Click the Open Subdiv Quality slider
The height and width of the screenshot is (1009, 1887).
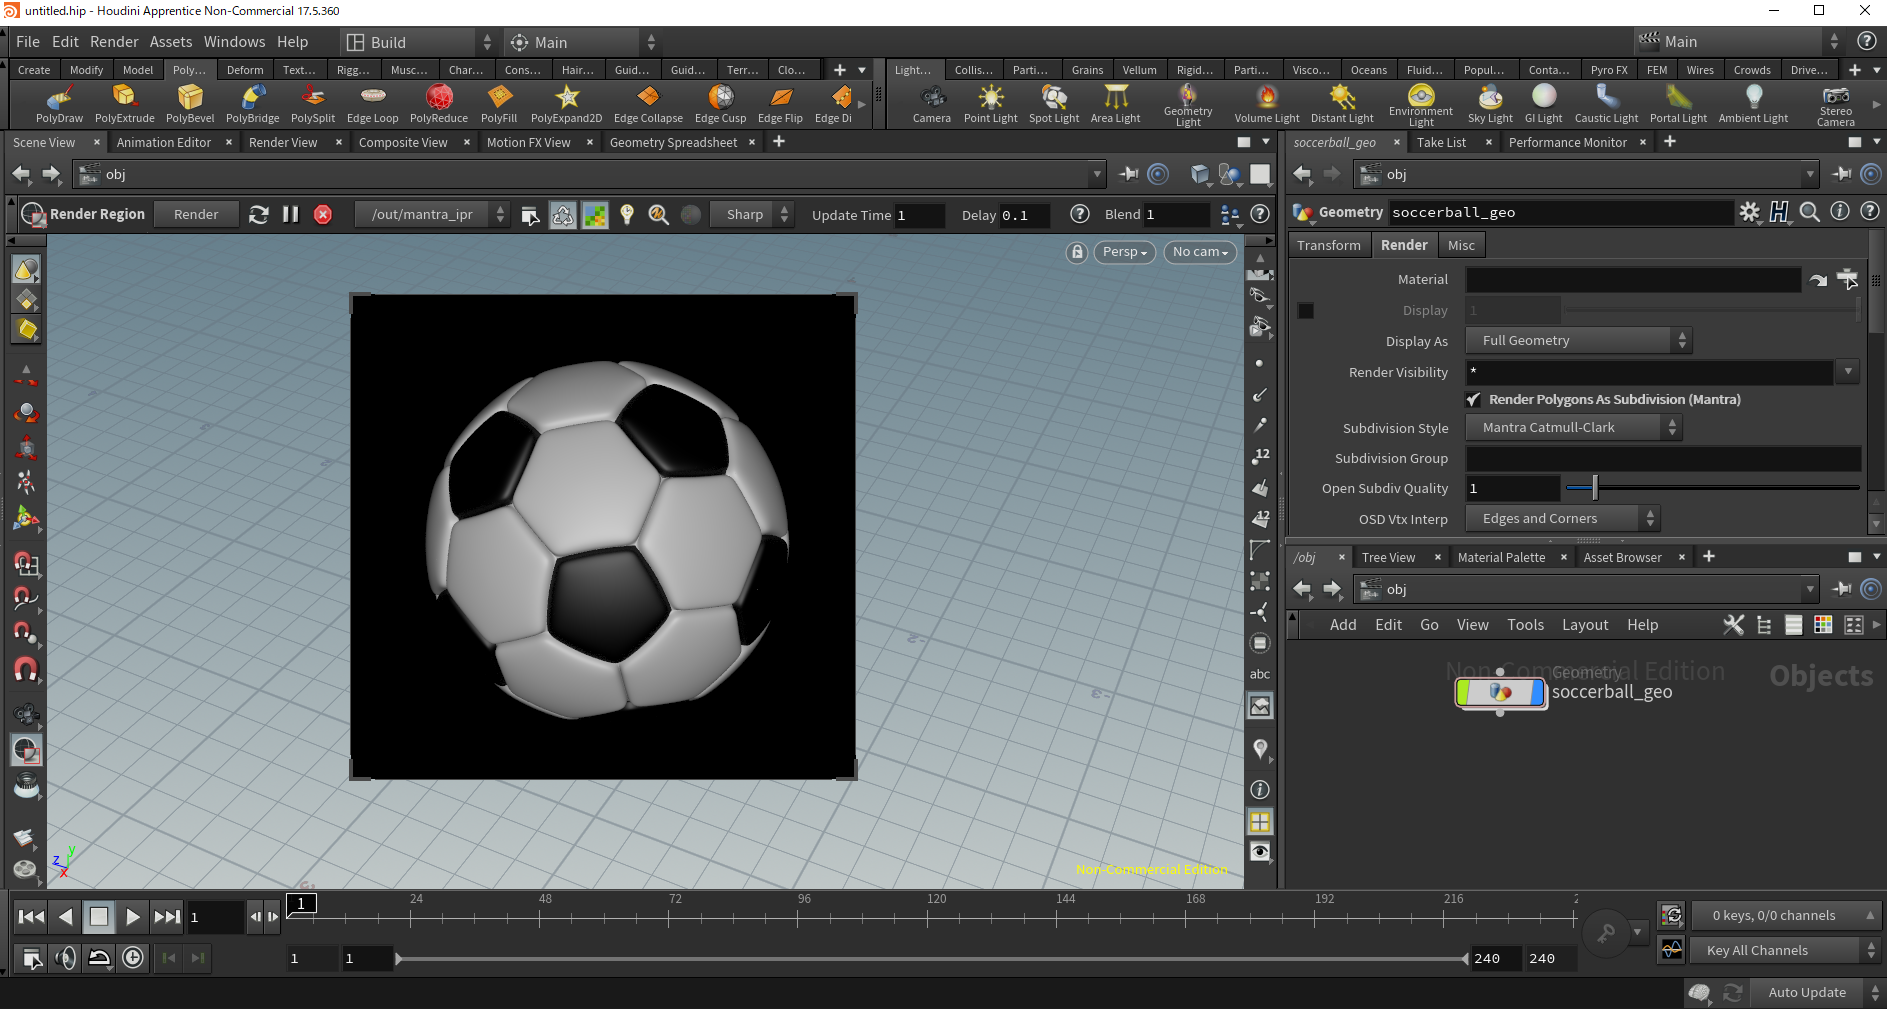pos(1712,488)
